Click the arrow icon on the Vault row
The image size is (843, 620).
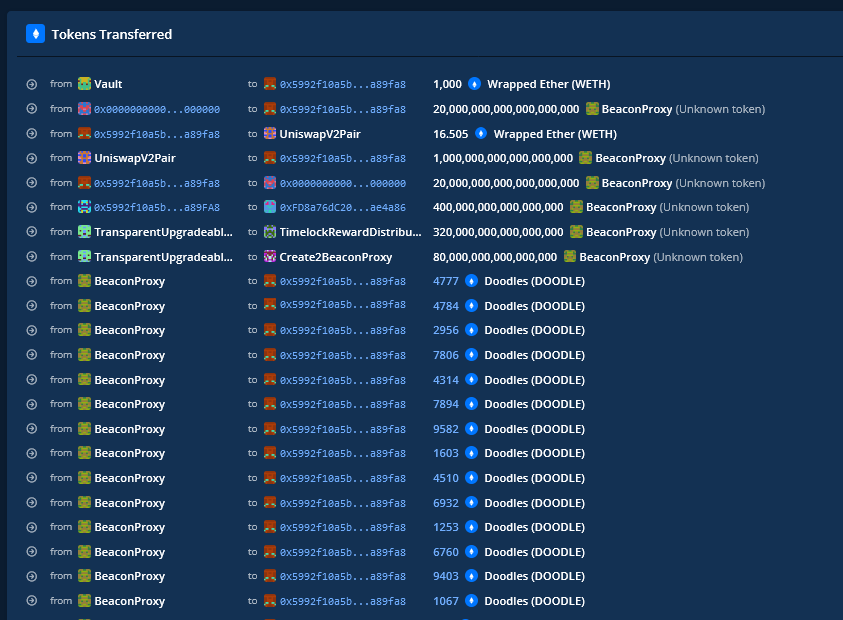(32, 84)
